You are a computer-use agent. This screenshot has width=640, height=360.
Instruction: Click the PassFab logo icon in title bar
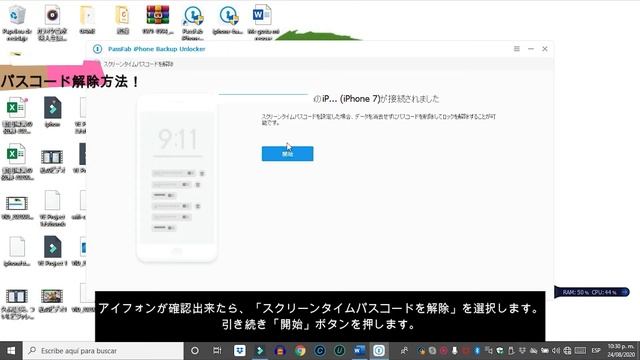click(x=98, y=49)
